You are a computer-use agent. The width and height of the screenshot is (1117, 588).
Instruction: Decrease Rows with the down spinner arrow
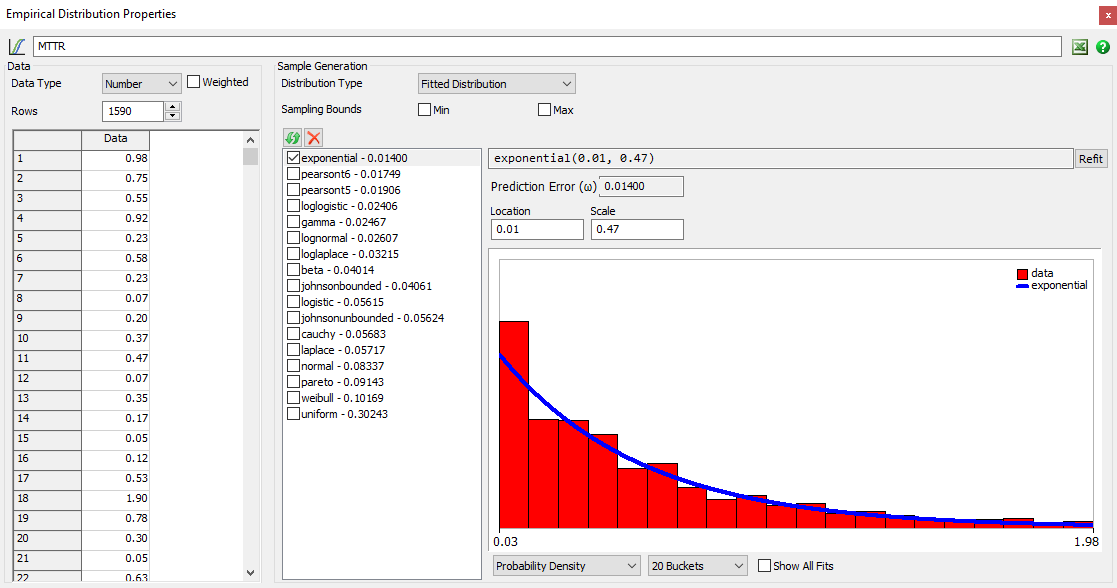point(172,116)
